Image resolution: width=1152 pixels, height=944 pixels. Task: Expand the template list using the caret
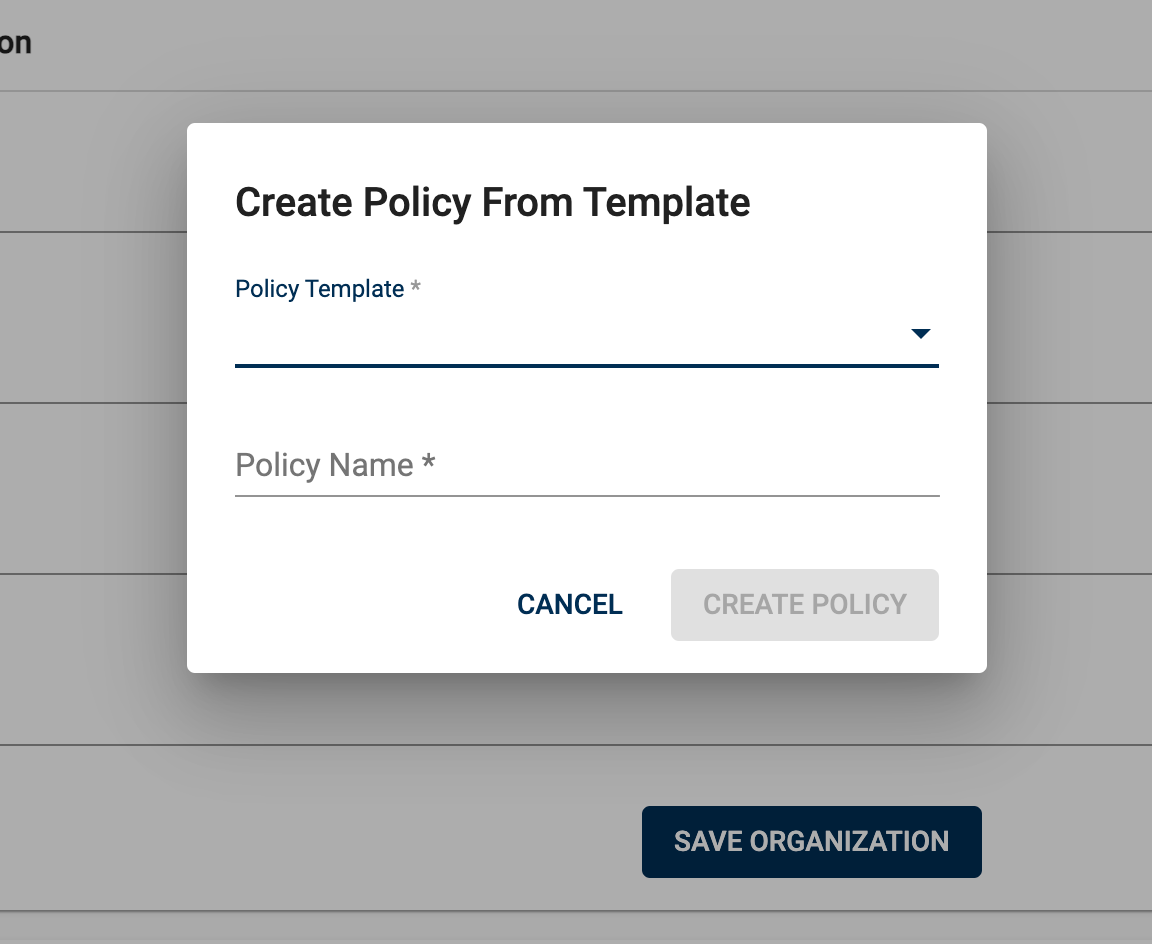[921, 334]
